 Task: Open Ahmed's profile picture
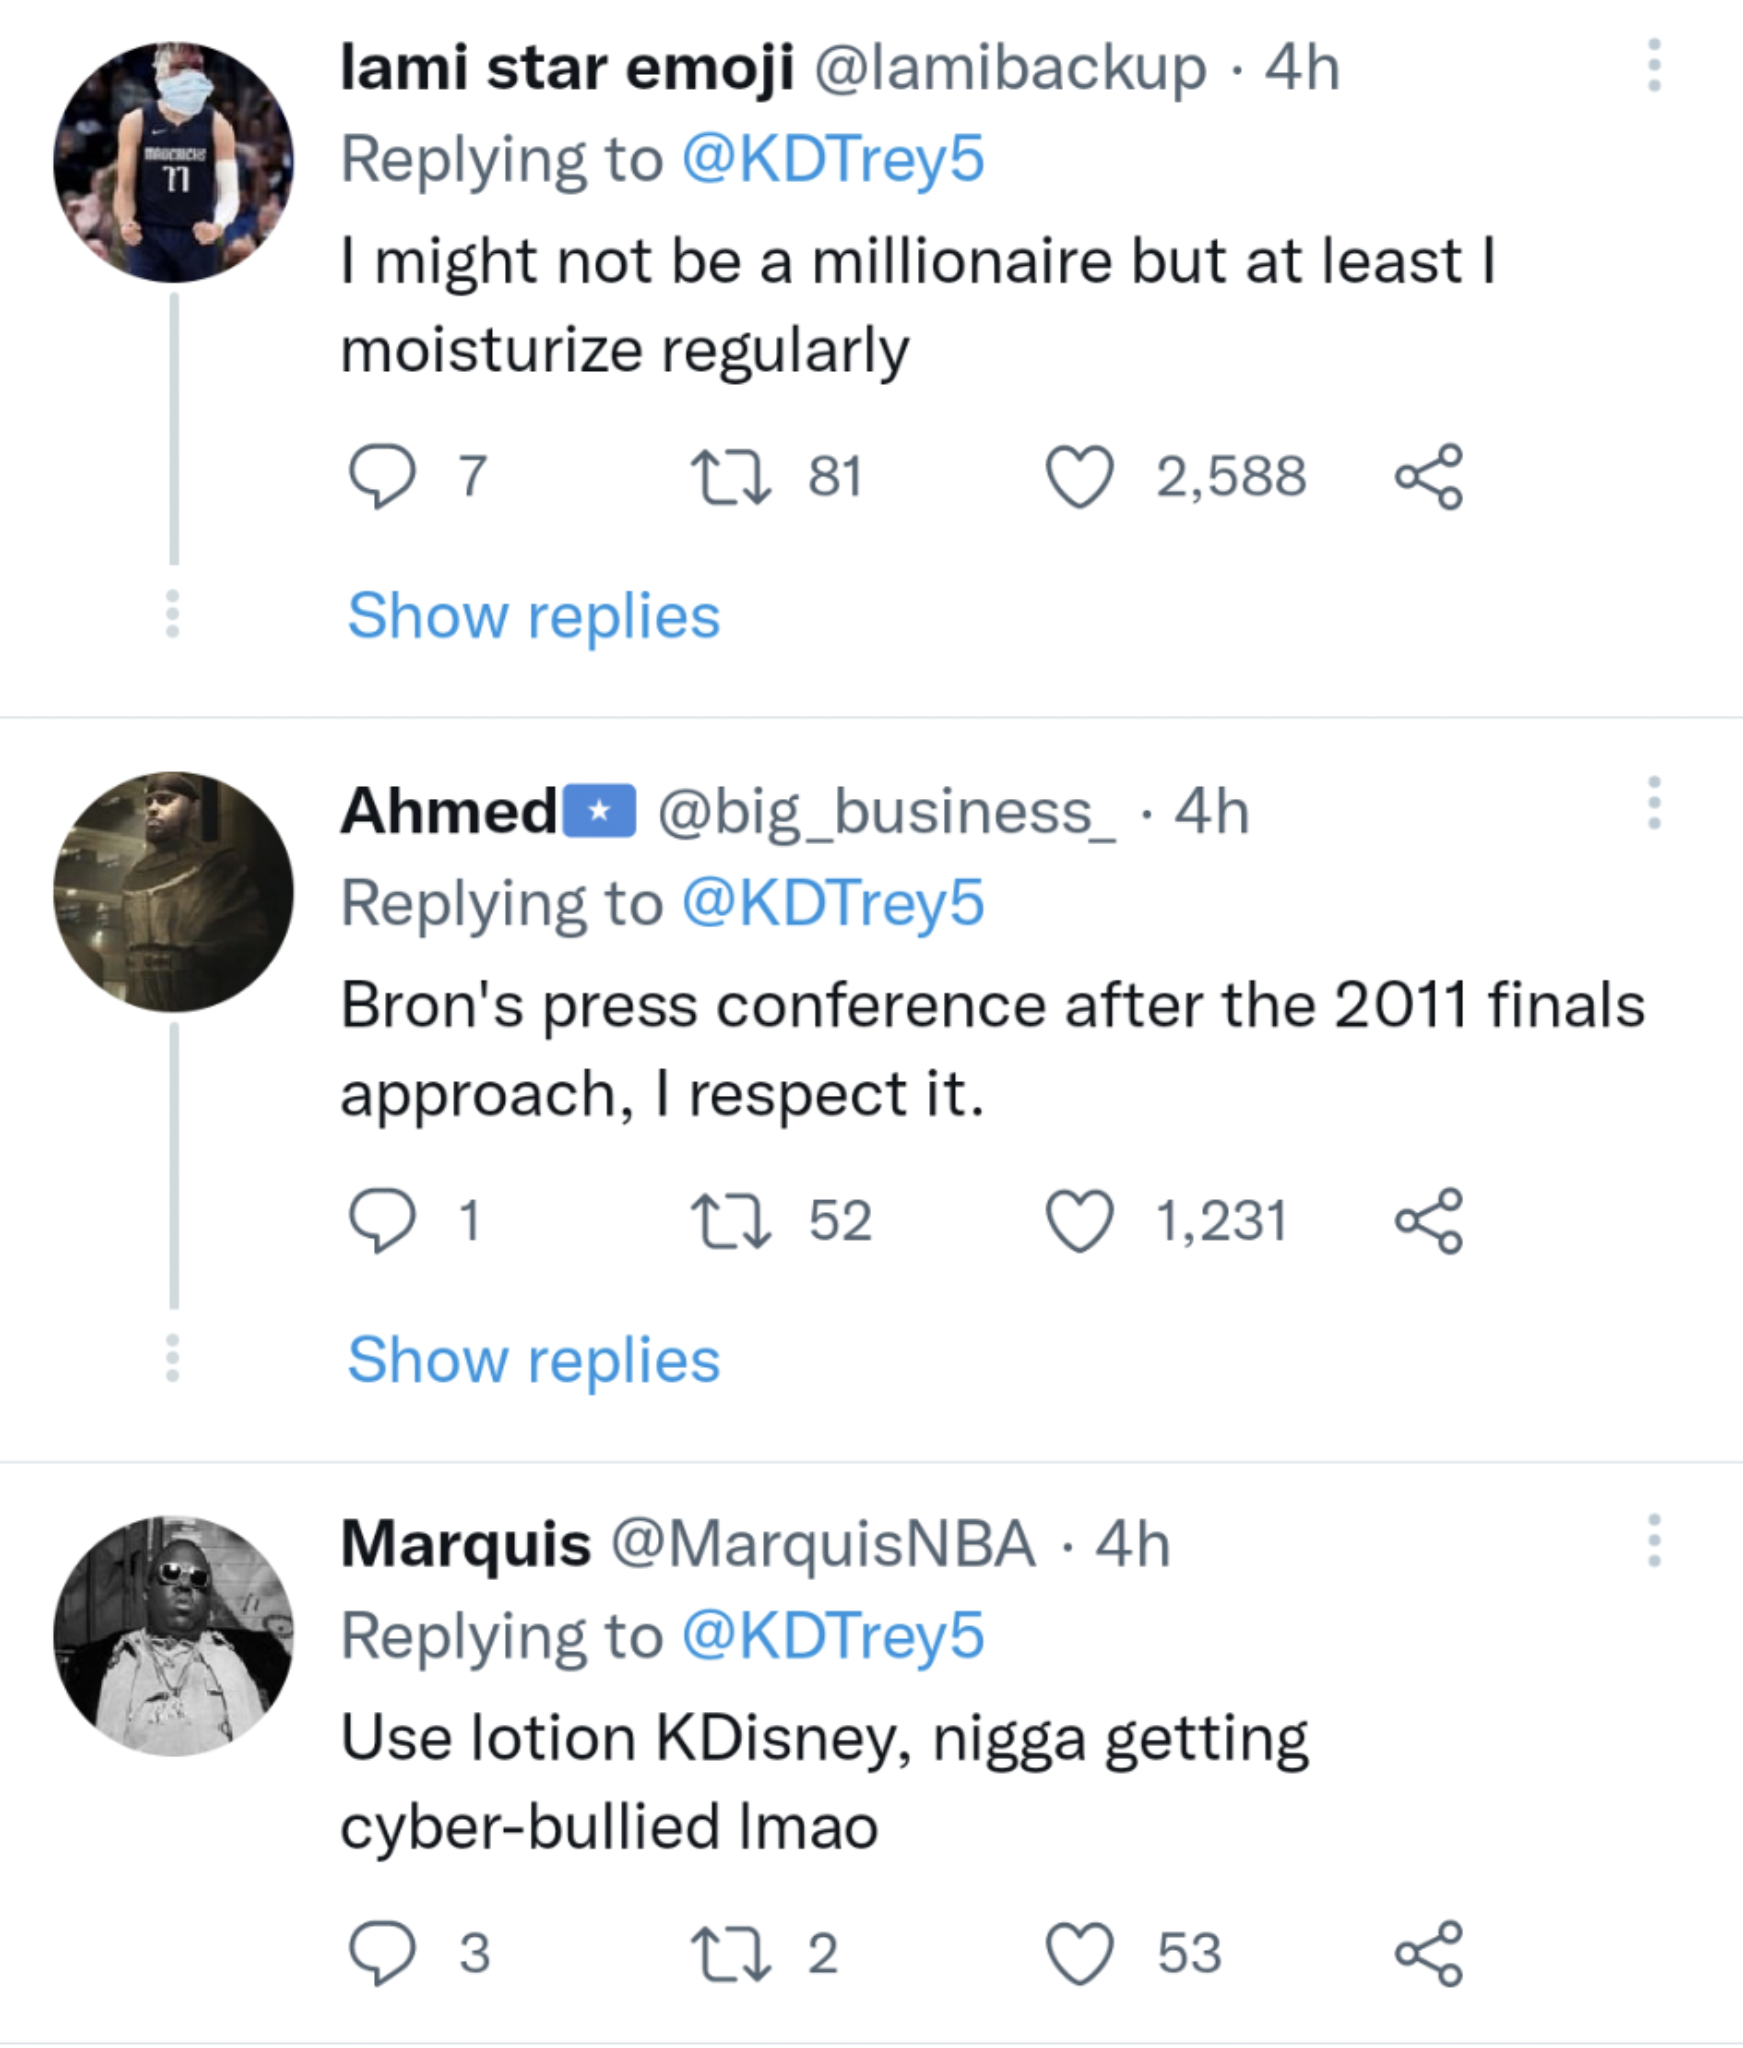tap(174, 892)
